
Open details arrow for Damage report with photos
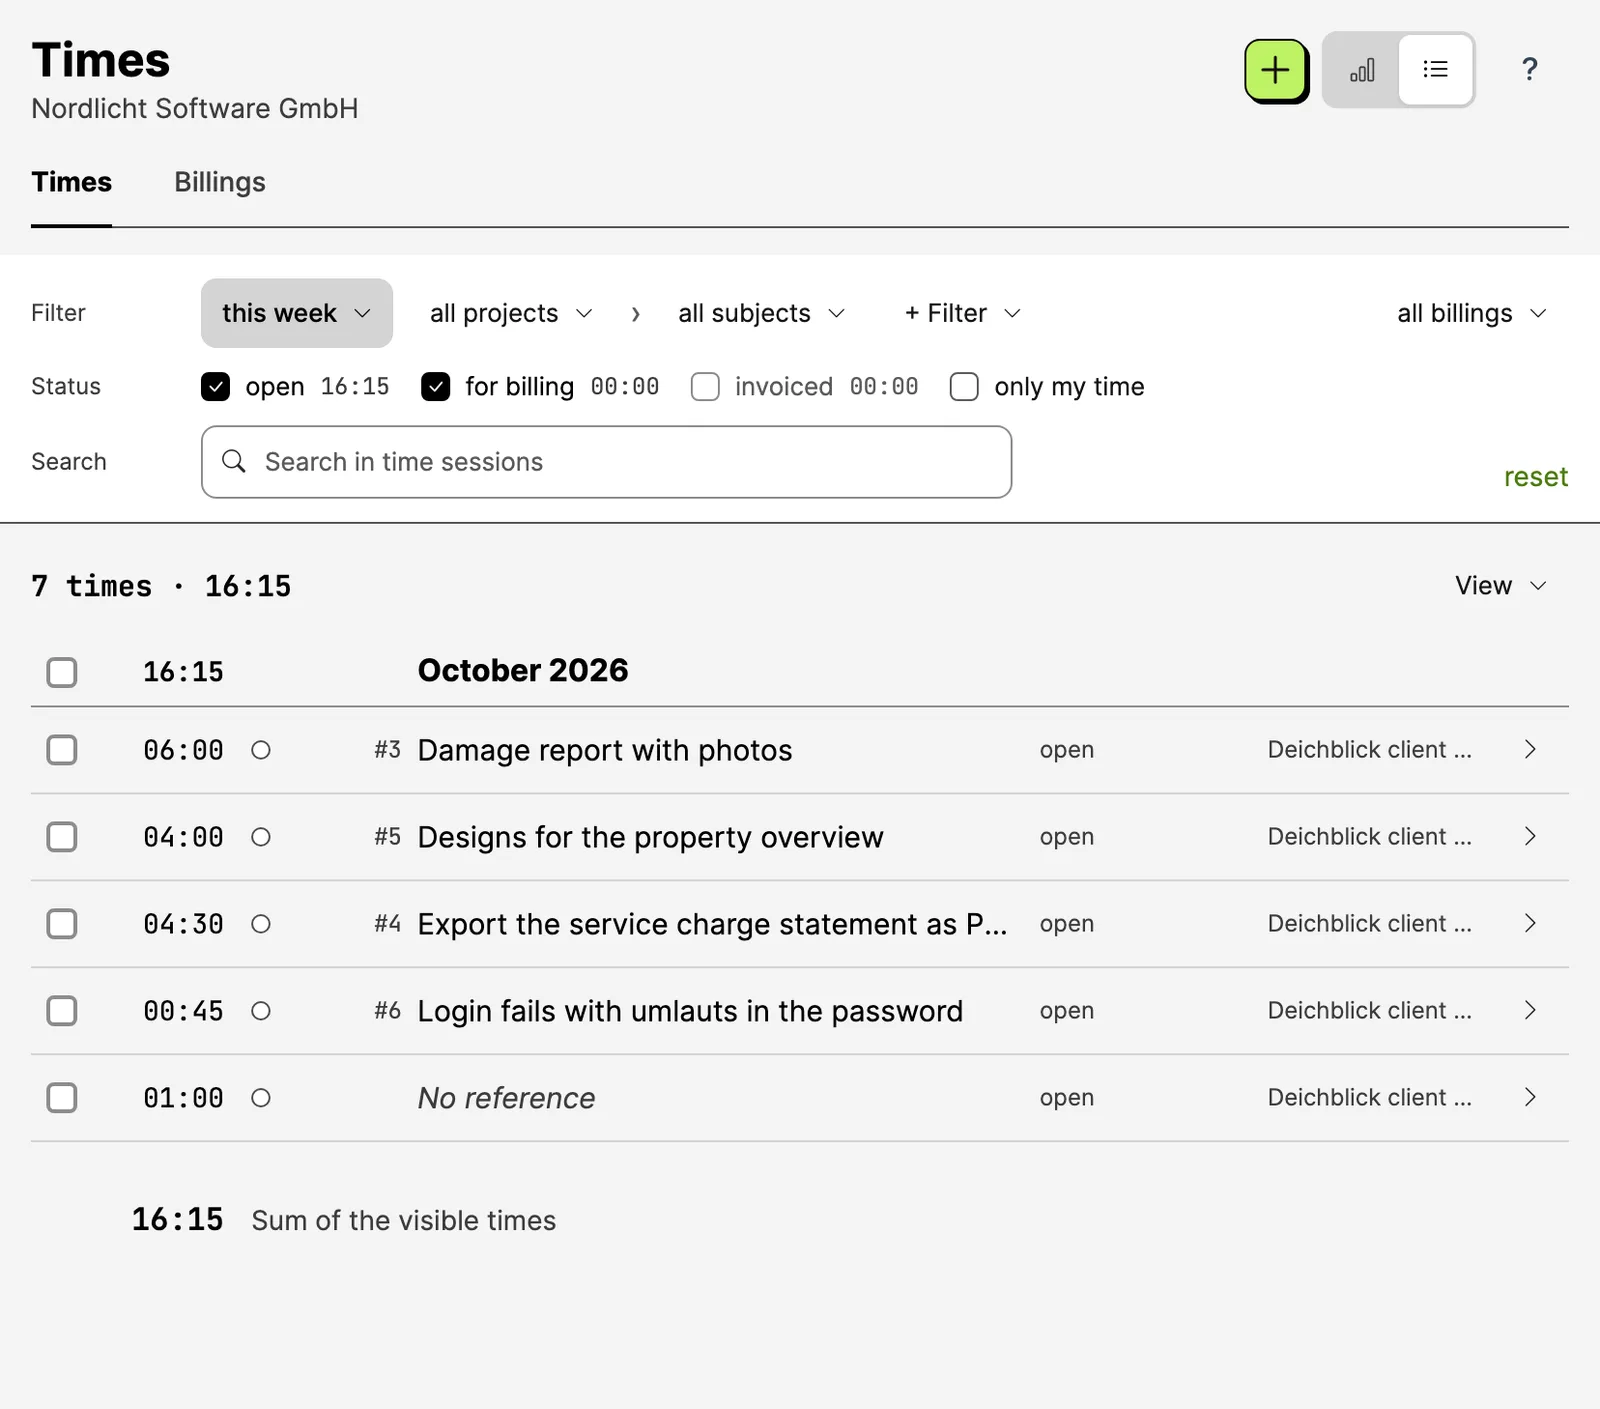1530,749
